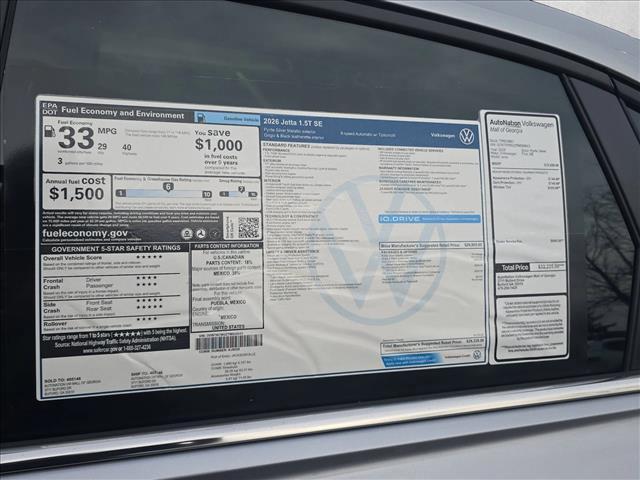Viewport: 640px width, 480px height.
Task: Click the VIN barcode below parts content
Action: pyautogui.click(x=229, y=342)
